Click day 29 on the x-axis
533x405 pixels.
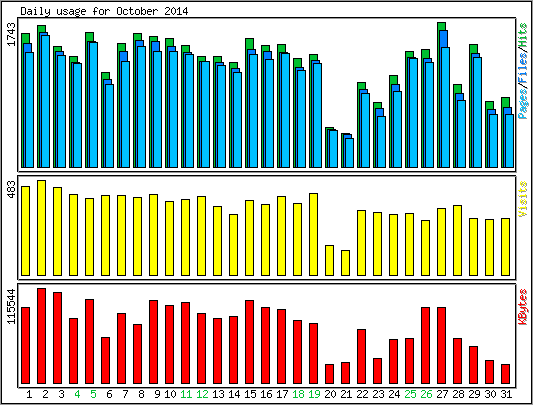[x=474, y=394]
